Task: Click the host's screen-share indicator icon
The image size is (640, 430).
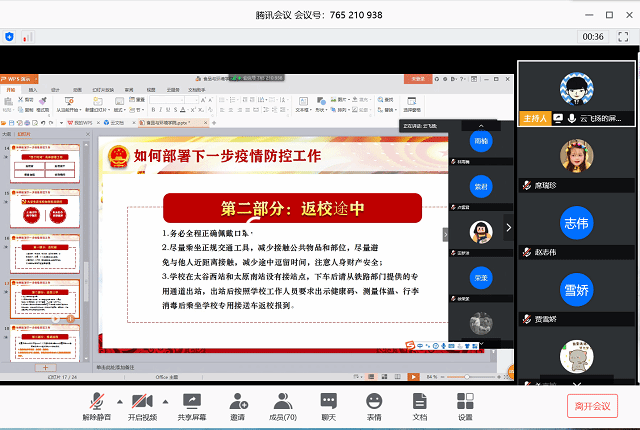Action: tap(558, 118)
